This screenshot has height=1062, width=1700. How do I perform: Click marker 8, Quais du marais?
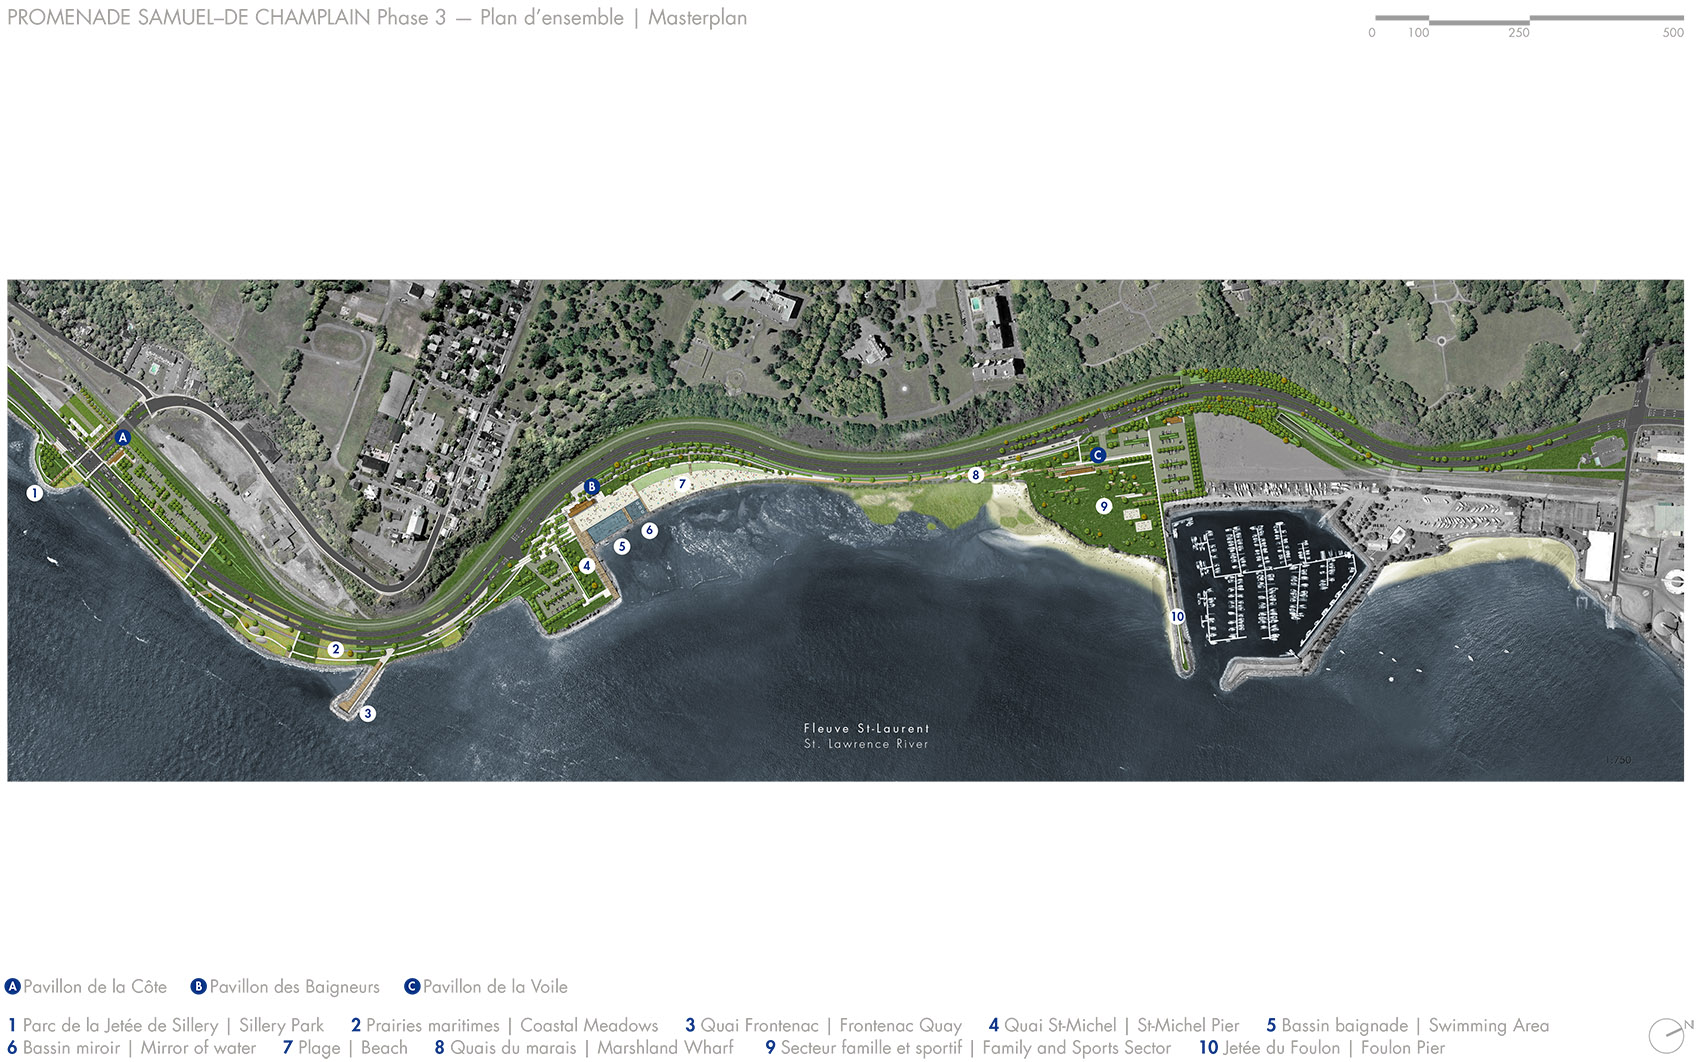(973, 476)
